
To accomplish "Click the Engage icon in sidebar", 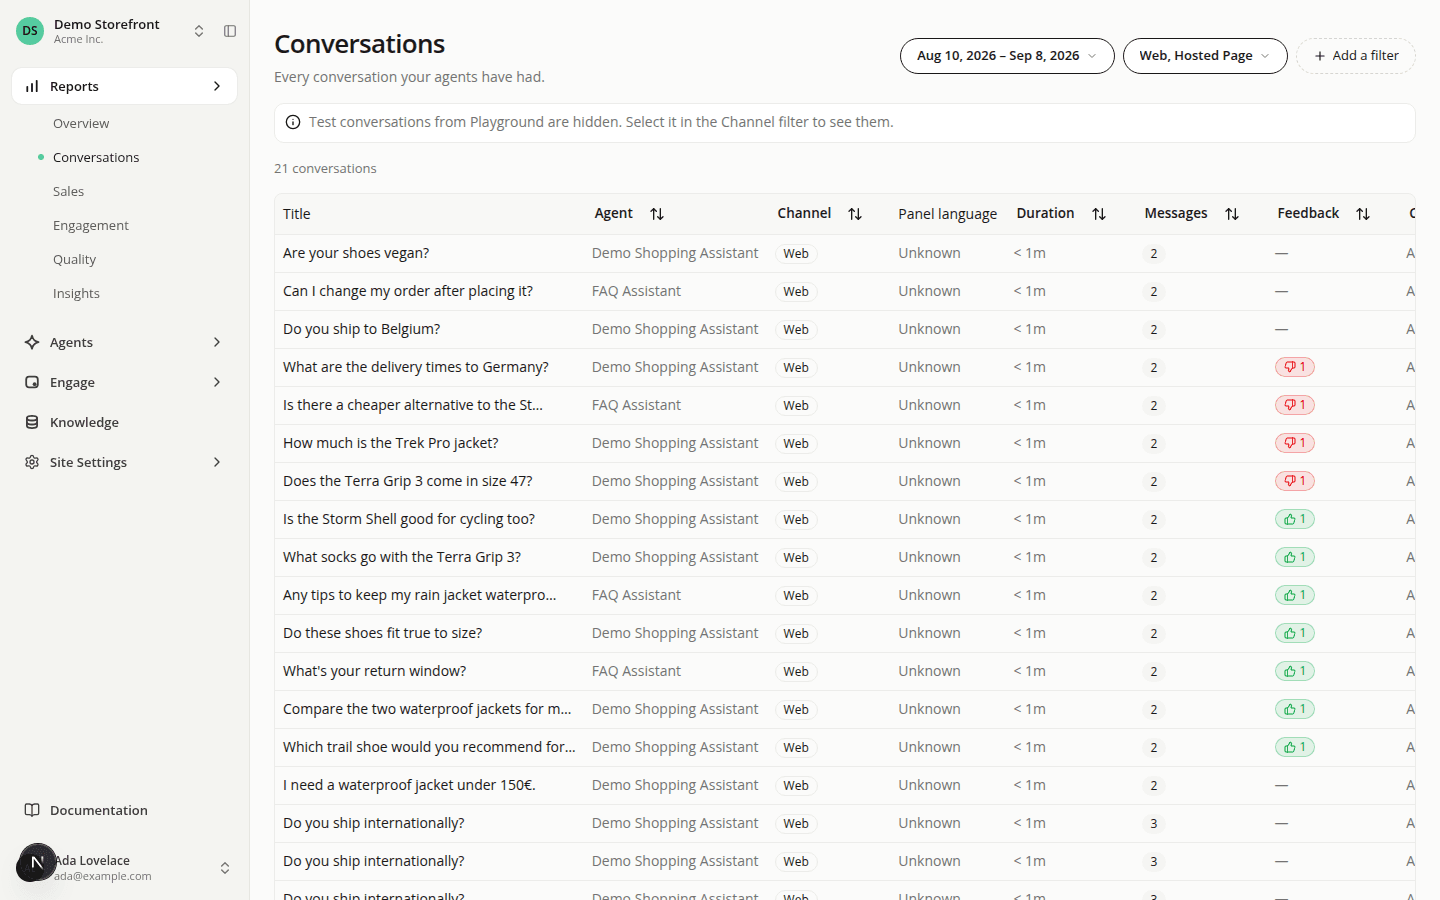I will click(x=32, y=382).
